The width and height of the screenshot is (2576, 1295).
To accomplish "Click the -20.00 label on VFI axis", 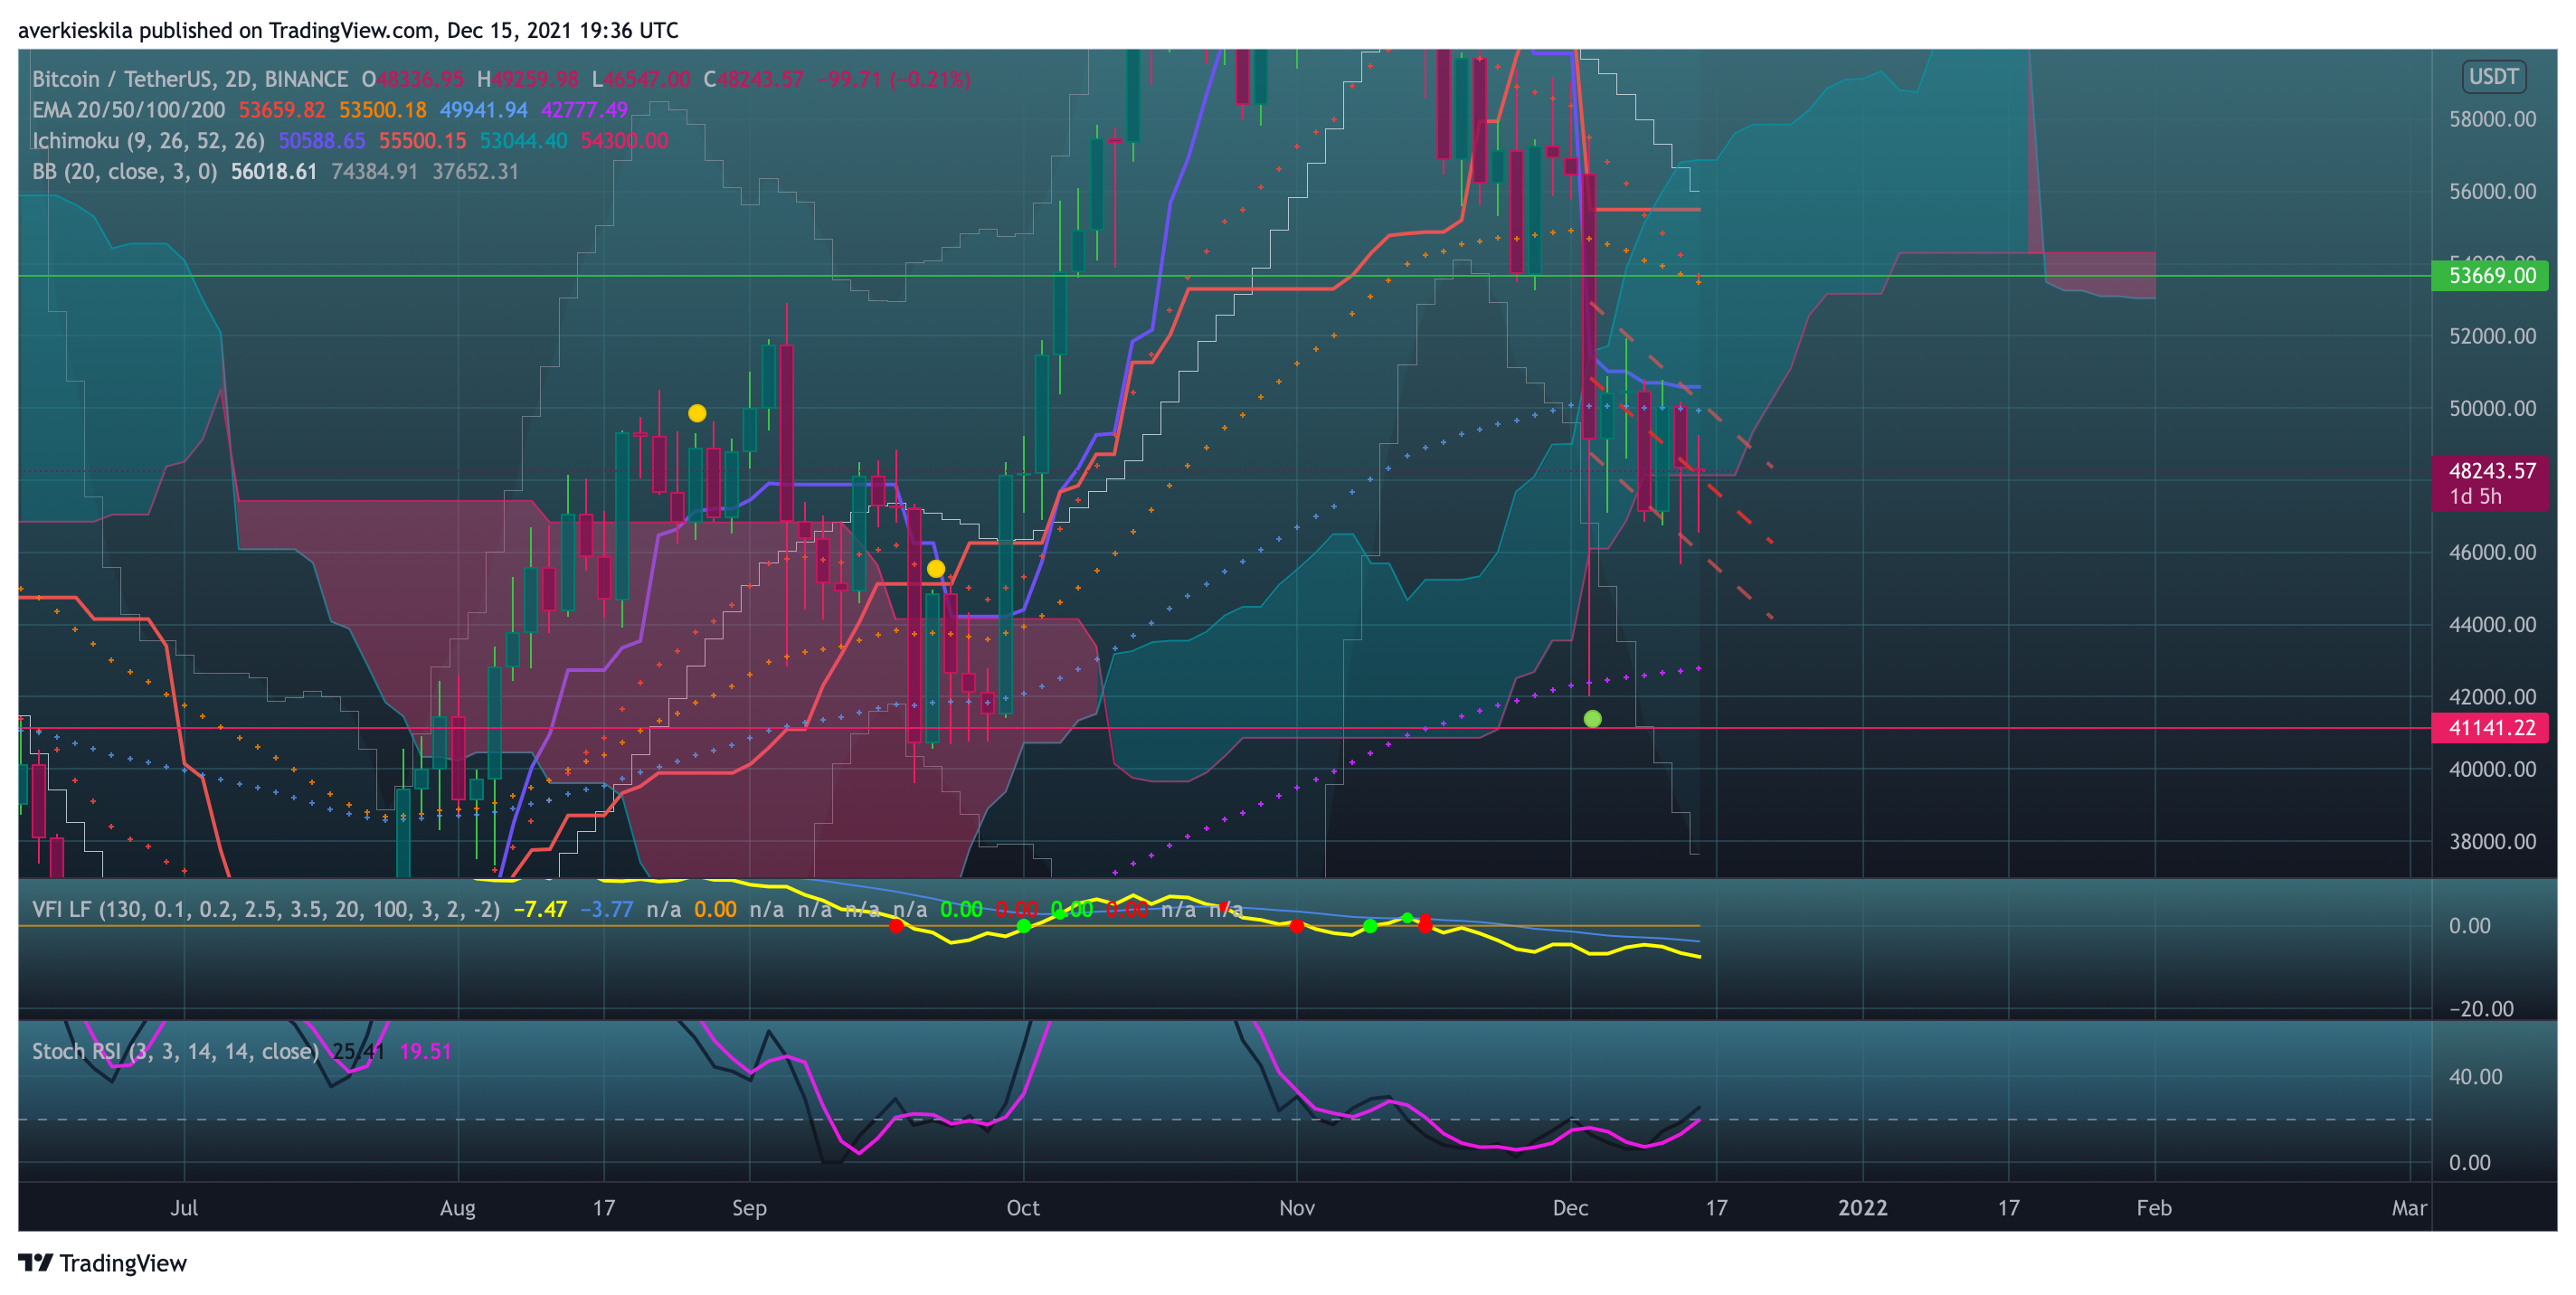I will (2480, 1009).
